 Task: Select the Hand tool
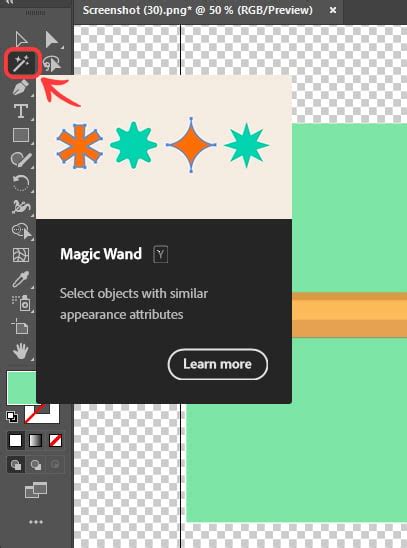[21, 351]
